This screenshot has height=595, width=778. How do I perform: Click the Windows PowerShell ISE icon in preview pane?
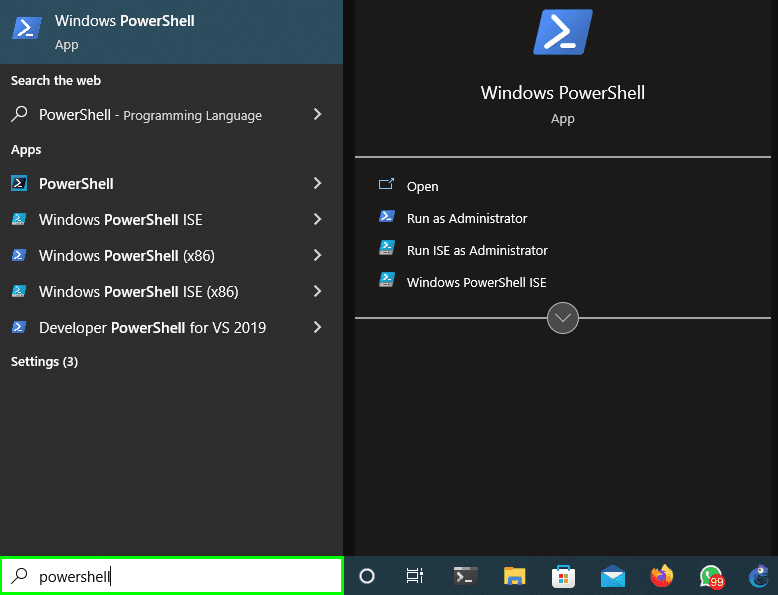tap(387, 280)
